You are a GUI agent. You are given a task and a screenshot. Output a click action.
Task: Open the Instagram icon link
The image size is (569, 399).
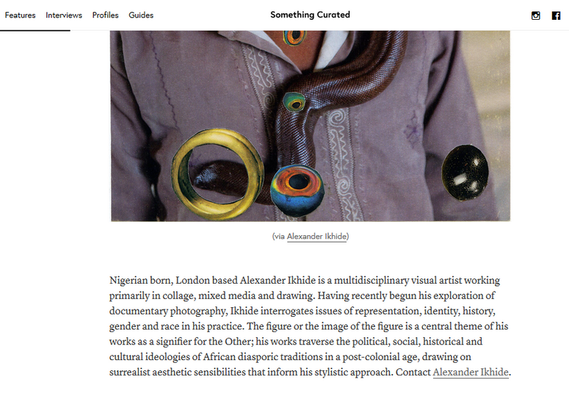[x=536, y=15]
